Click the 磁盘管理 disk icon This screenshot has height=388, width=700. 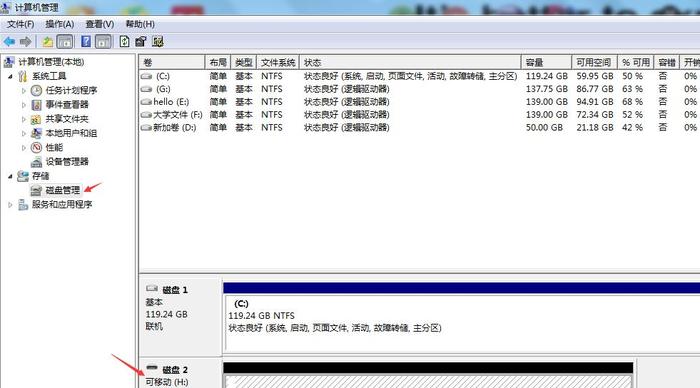coord(36,191)
